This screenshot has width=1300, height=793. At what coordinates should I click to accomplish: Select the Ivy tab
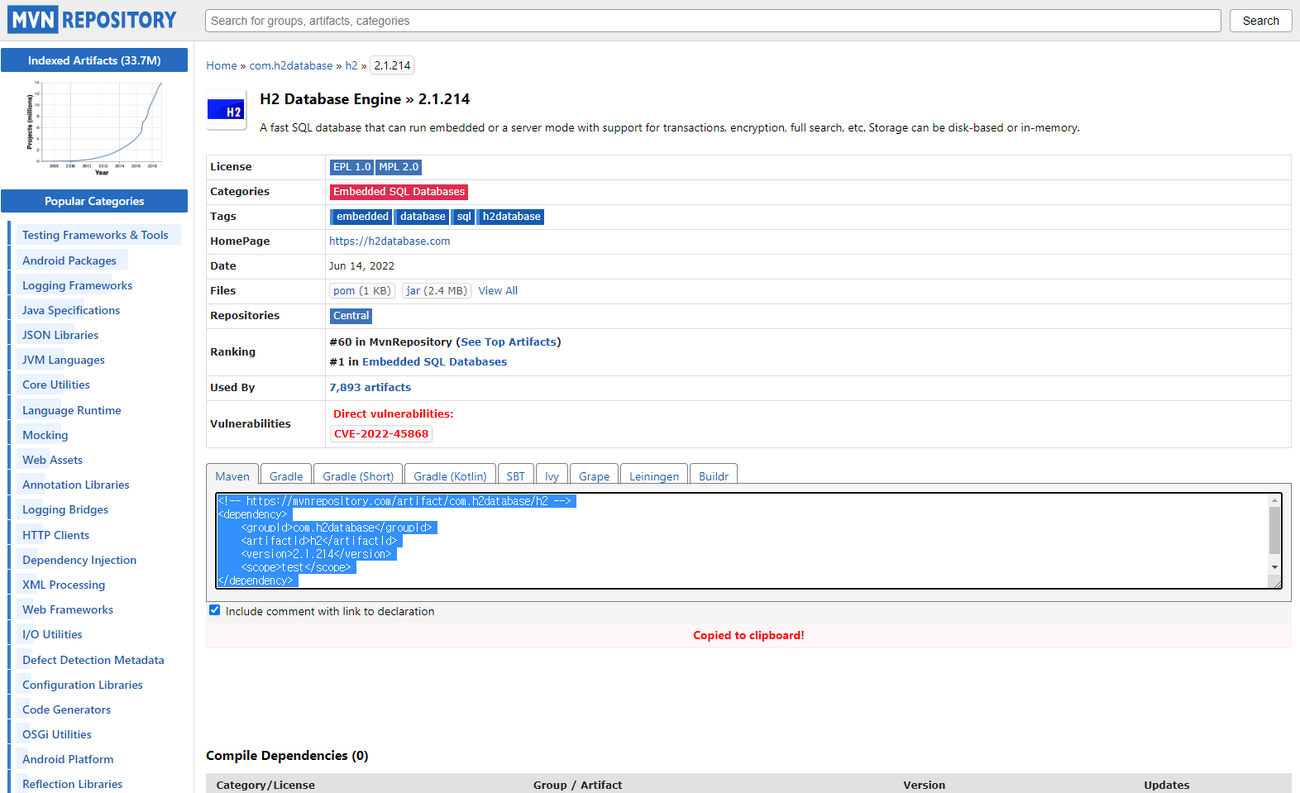pos(552,476)
